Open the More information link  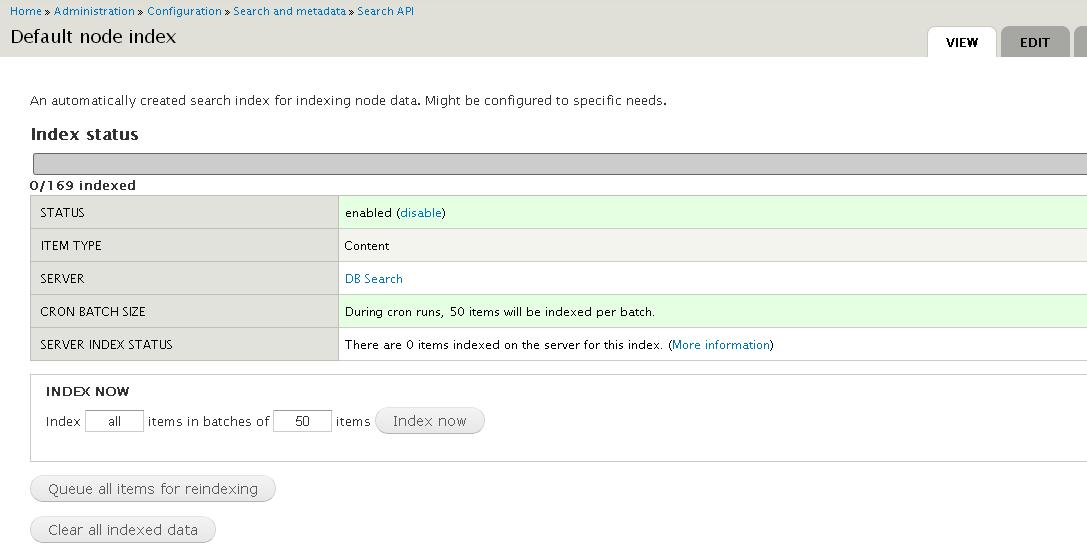pos(721,344)
